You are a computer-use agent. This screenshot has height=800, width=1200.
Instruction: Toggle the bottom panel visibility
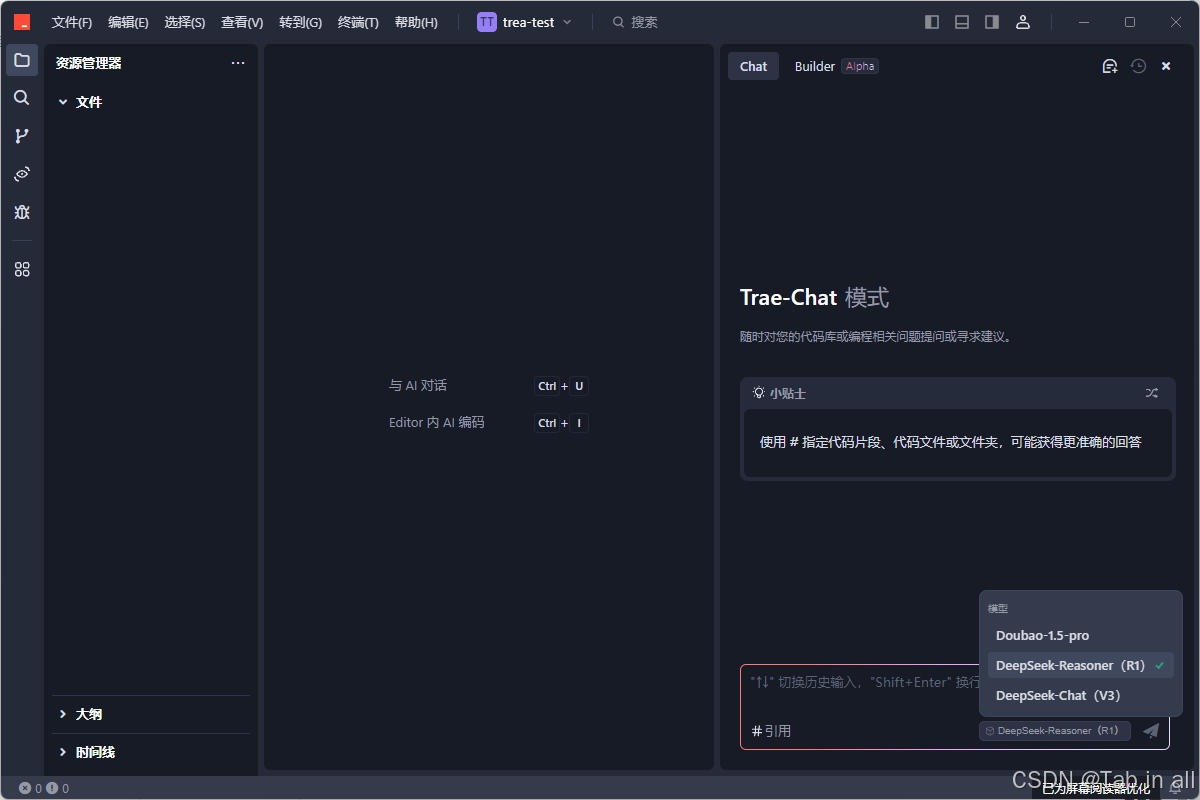pyautogui.click(x=961, y=21)
